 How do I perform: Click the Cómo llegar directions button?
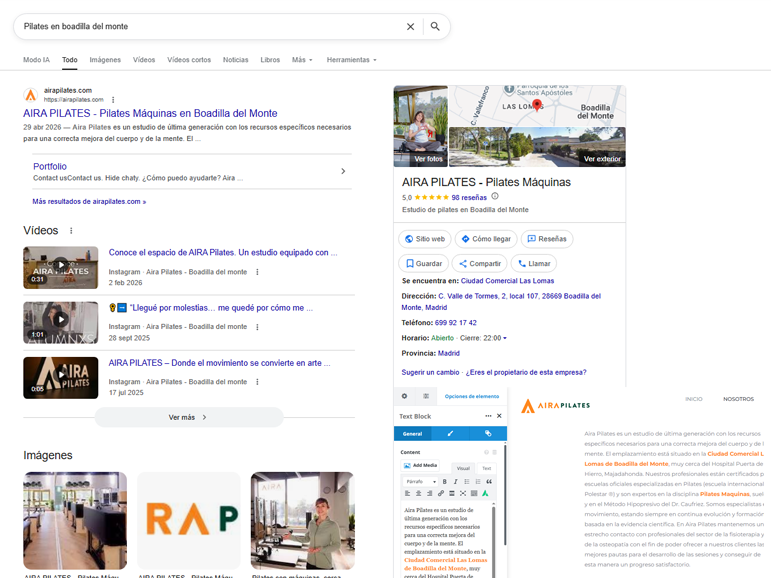(486, 239)
